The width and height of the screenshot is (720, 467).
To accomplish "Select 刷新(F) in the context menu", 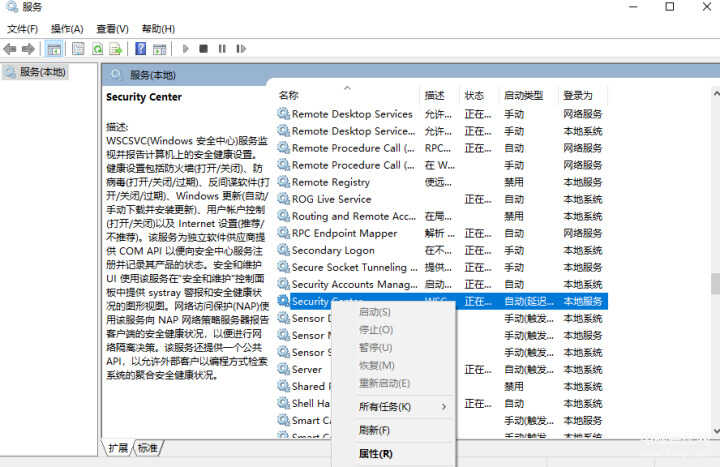I will [x=374, y=430].
